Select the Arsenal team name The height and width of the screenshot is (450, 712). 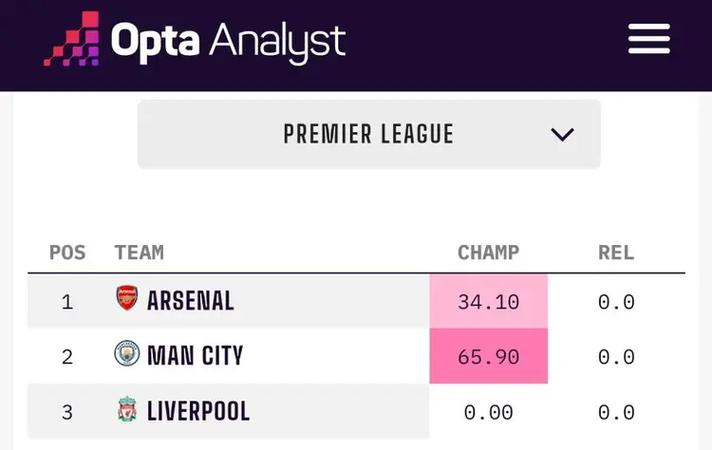tap(190, 301)
